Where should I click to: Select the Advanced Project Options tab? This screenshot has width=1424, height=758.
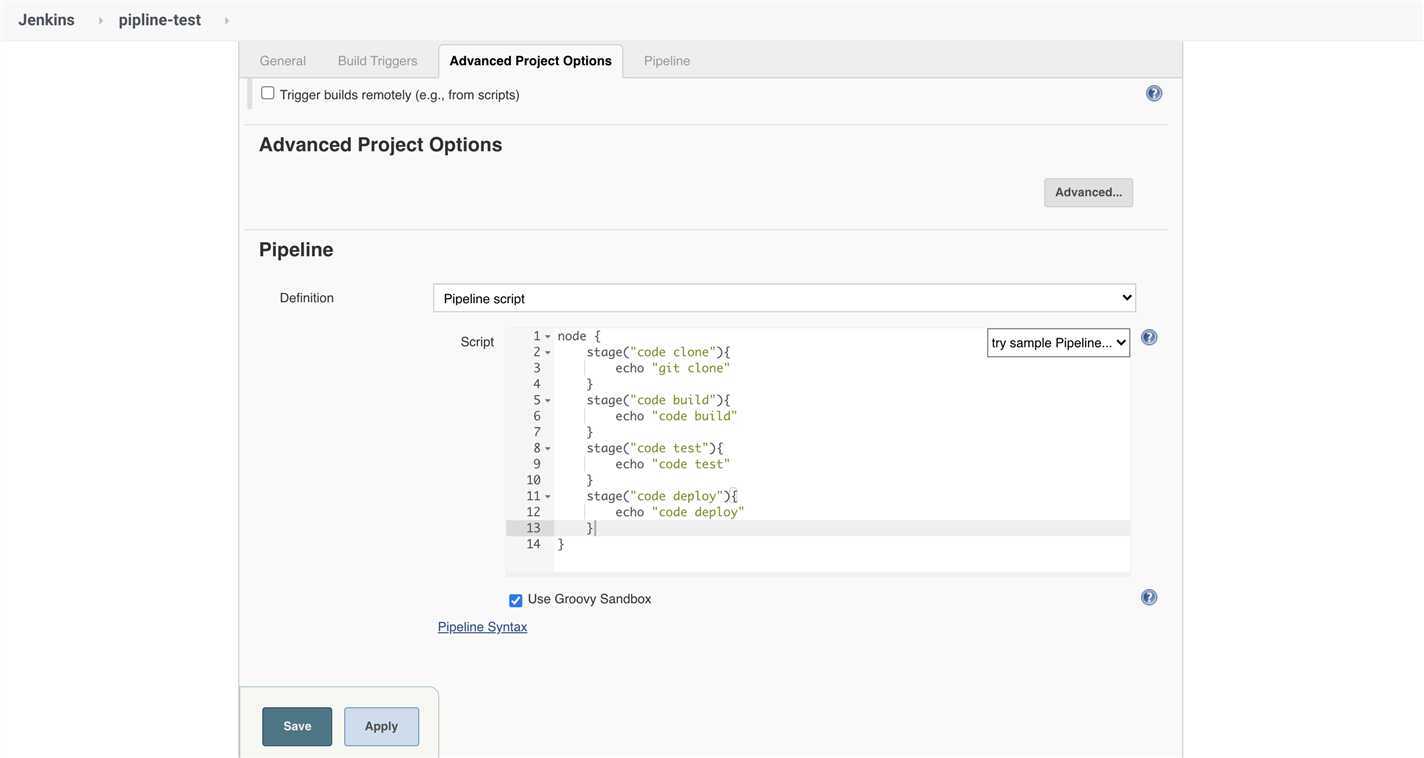[531, 61]
